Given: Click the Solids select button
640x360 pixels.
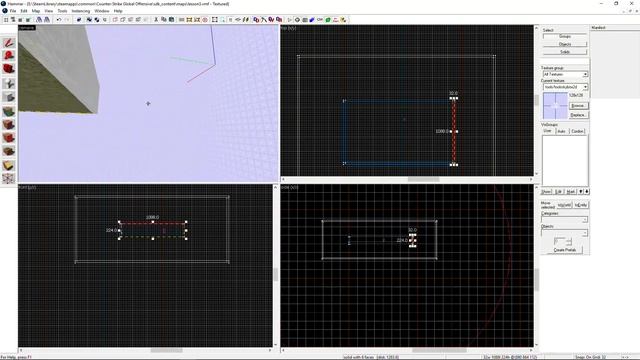Looking at the screenshot, I should (x=565, y=52).
